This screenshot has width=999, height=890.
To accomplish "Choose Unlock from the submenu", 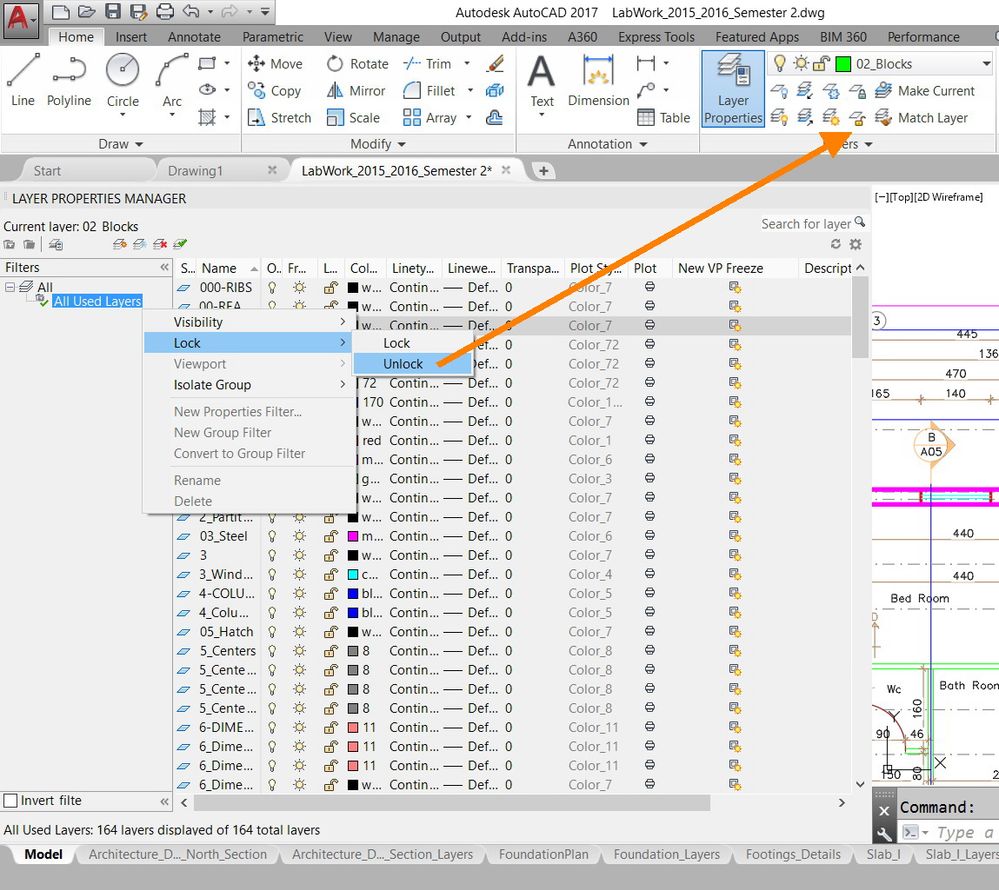I will 412,364.
